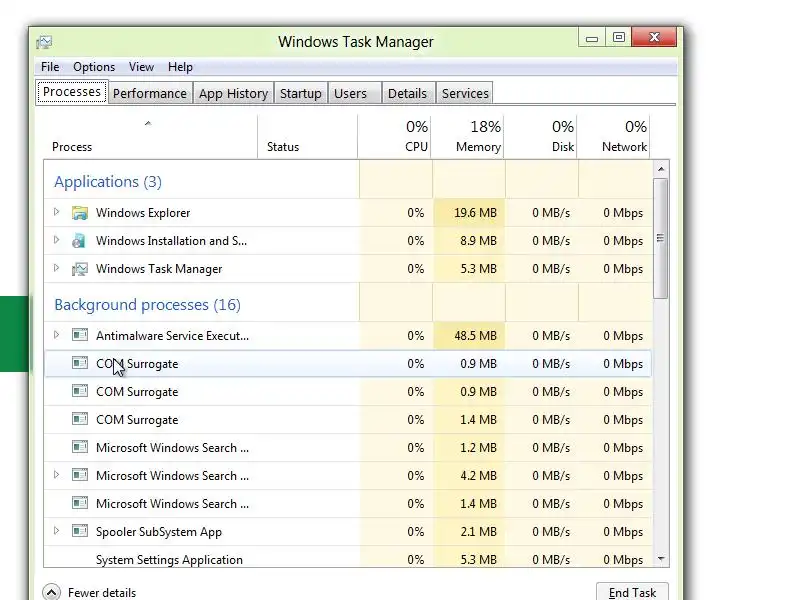Sort by the Process column header
The image size is (800, 600).
point(148,137)
